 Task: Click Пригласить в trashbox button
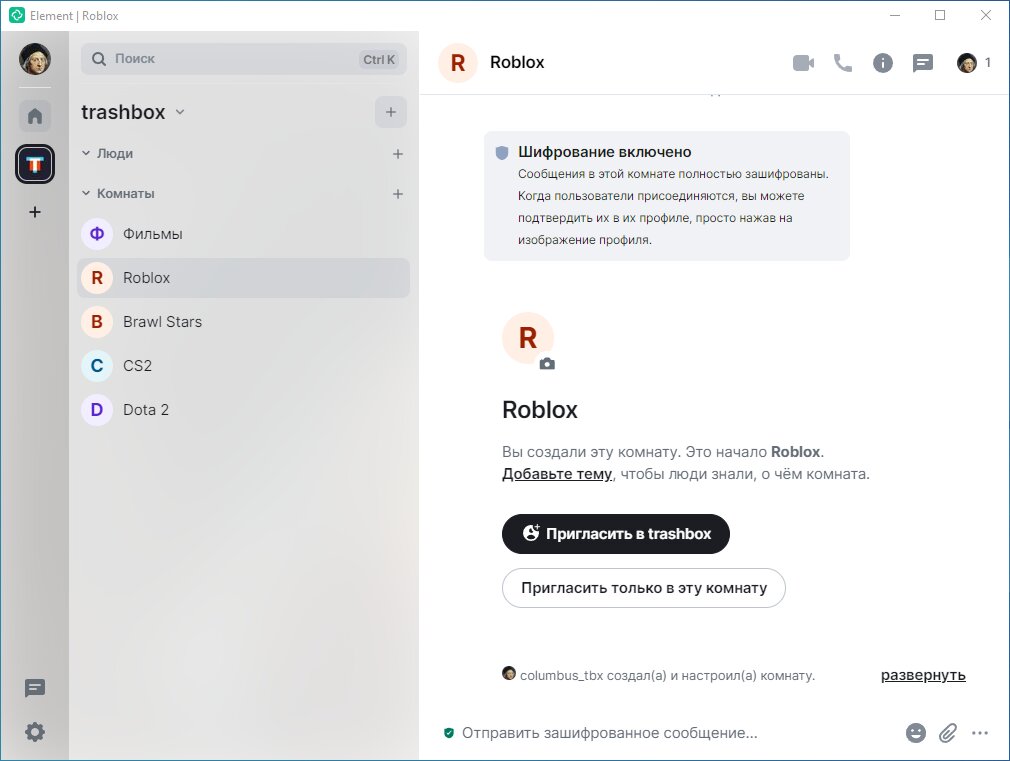(616, 534)
